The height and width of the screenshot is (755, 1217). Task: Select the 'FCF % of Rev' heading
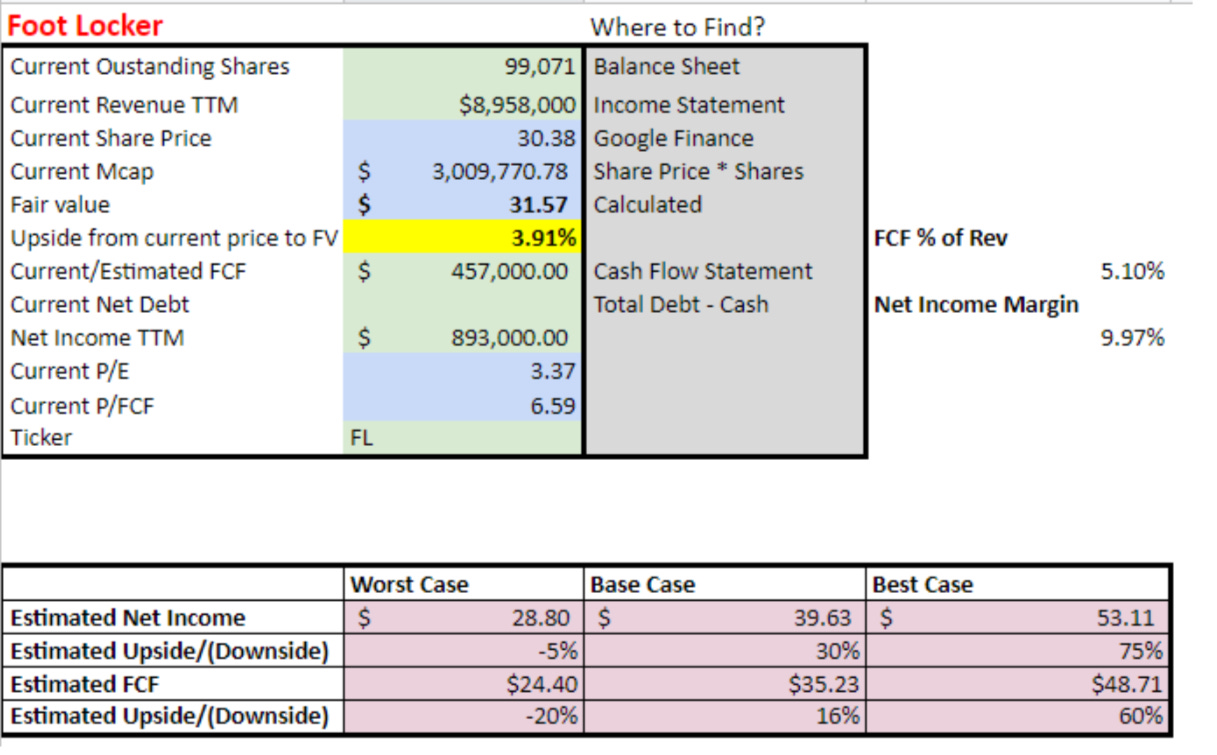pos(941,238)
